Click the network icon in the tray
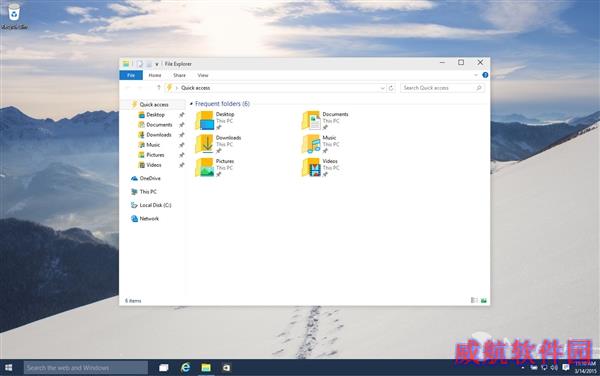This screenshot has width=600, height=376. (544, 368)
